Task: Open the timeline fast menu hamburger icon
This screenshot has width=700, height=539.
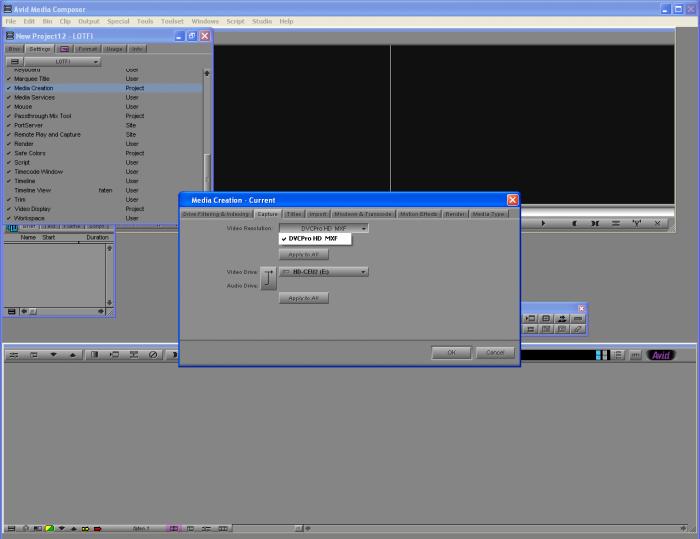Action: click(x=11, y=529)
